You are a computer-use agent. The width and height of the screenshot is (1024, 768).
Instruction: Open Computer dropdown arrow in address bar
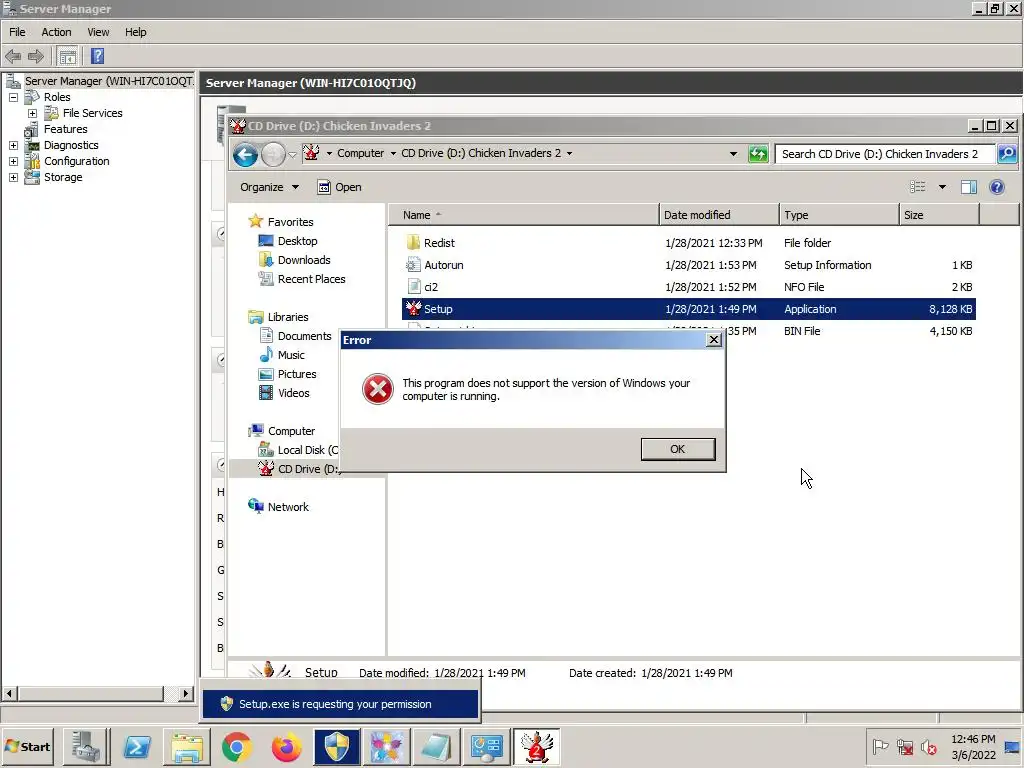[x=393, y=153]
